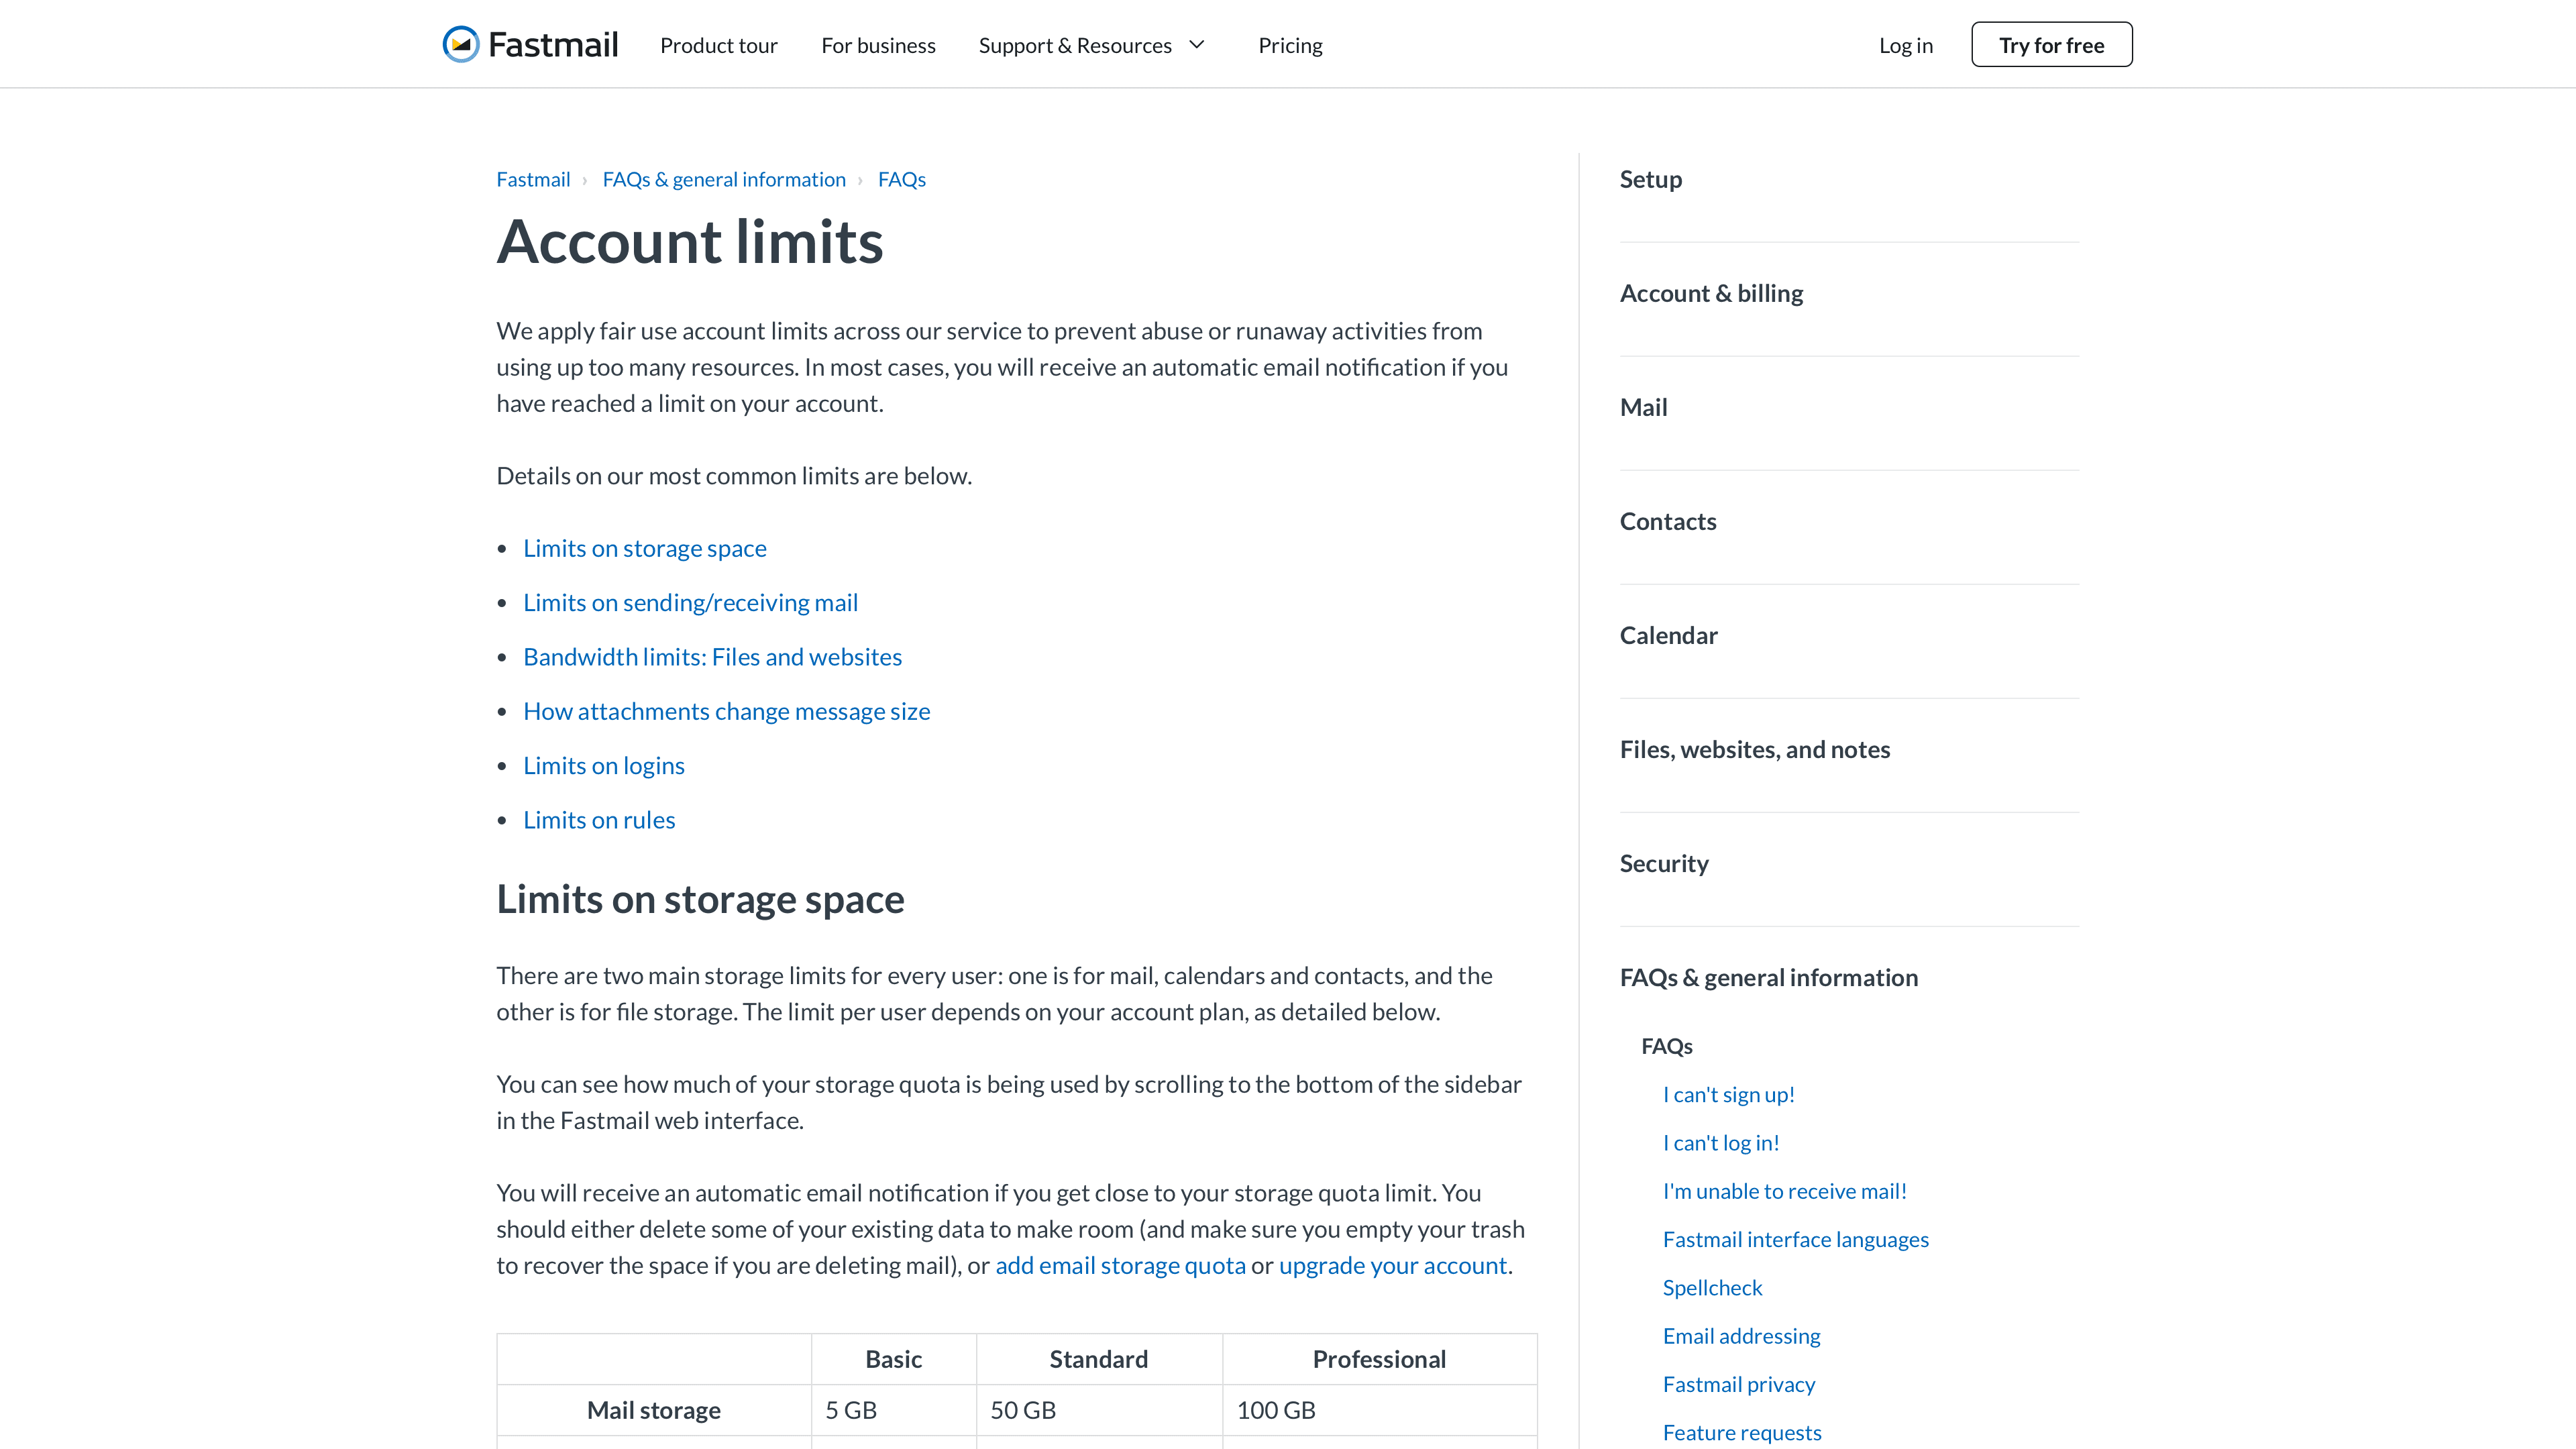View the Pricing page
This screenshot has height=1449, width=2576.
click(x=1290, y=44)
